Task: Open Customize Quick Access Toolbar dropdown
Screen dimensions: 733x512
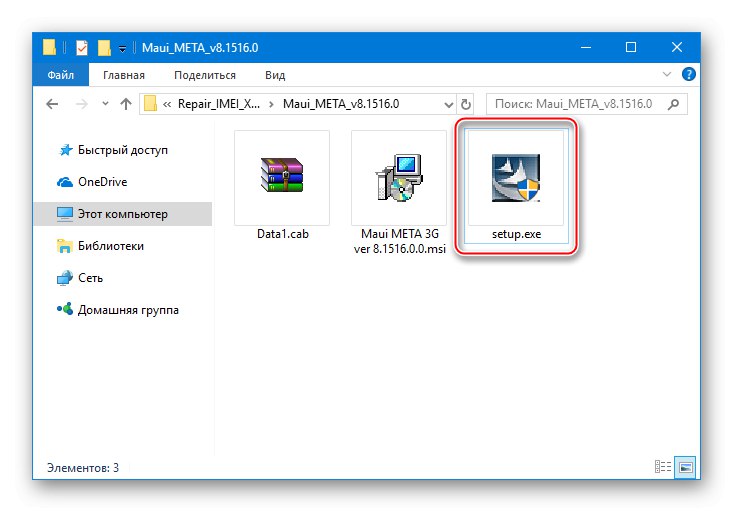Action: coord(122,48)
